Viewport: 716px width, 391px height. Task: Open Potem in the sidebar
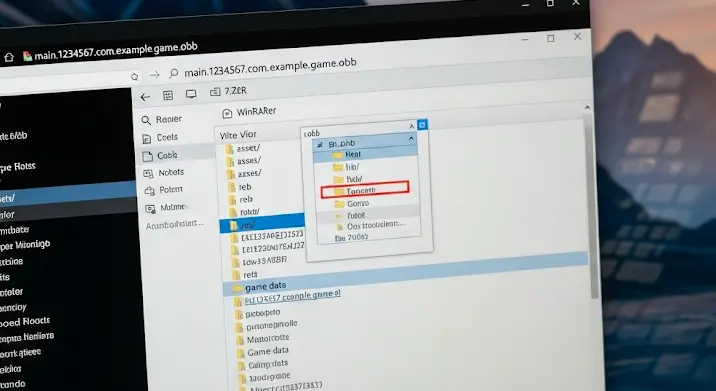pos(163,190)
